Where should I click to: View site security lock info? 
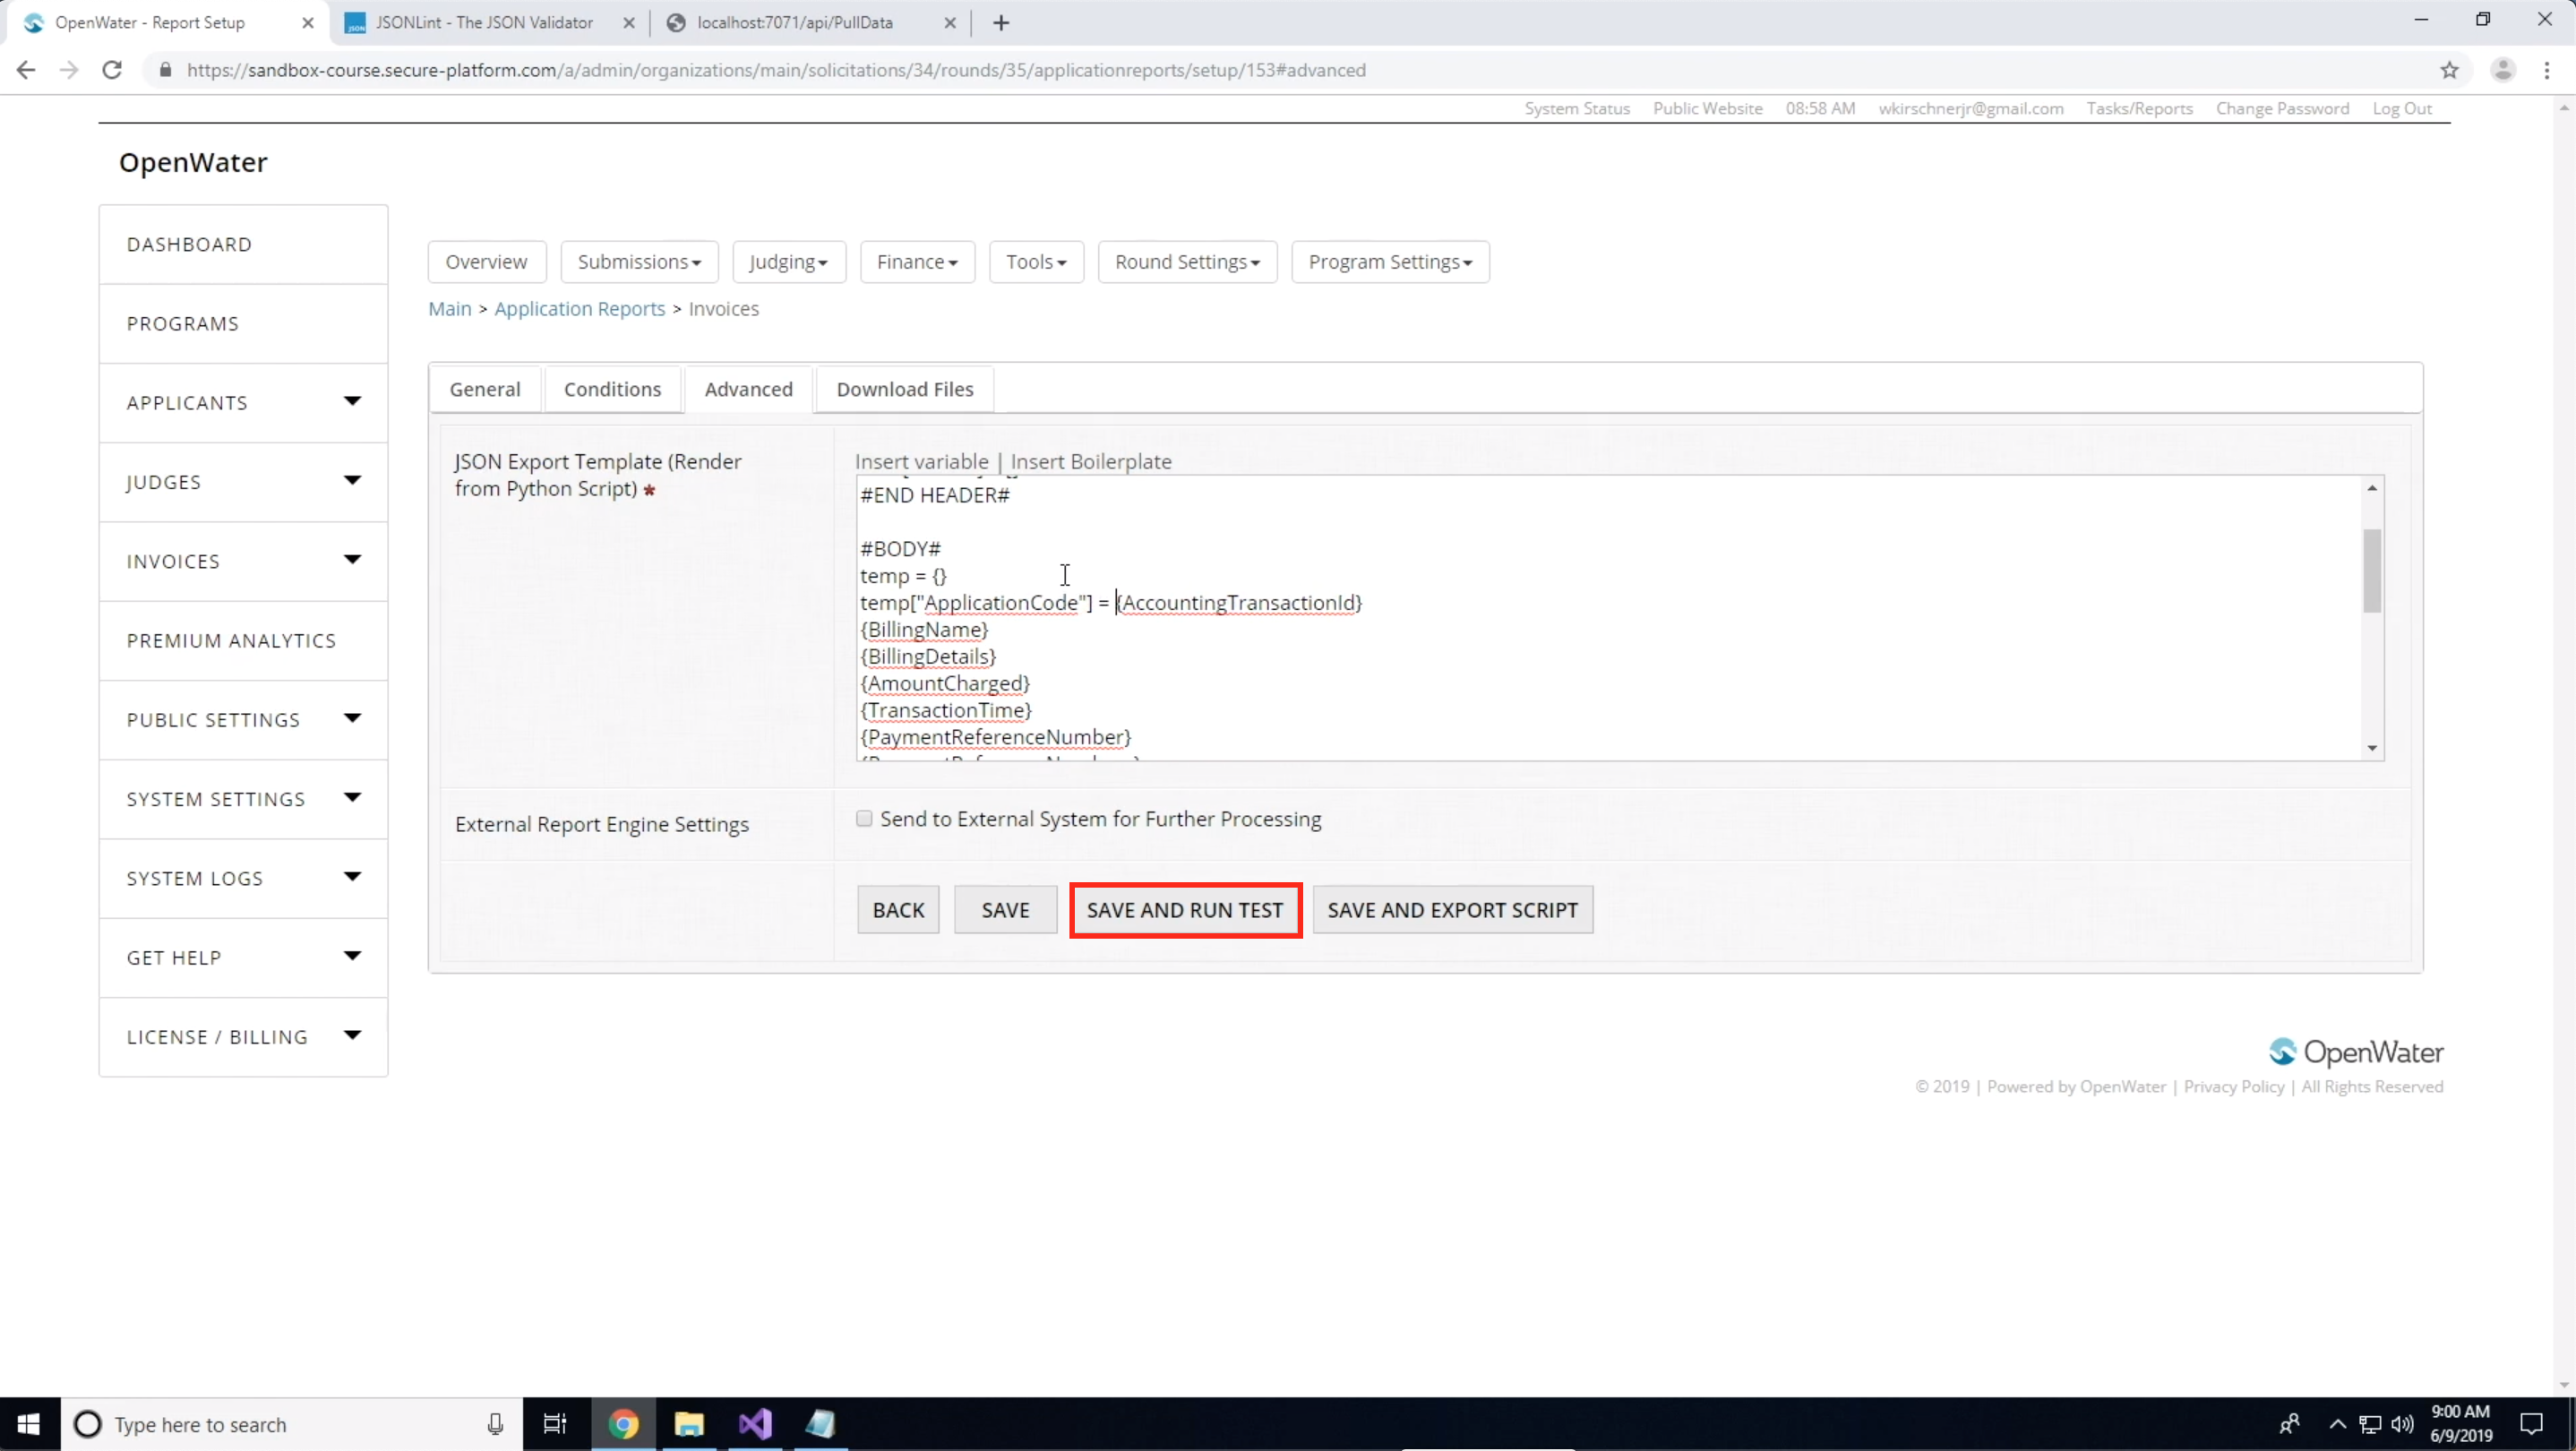tap(166, 70)
